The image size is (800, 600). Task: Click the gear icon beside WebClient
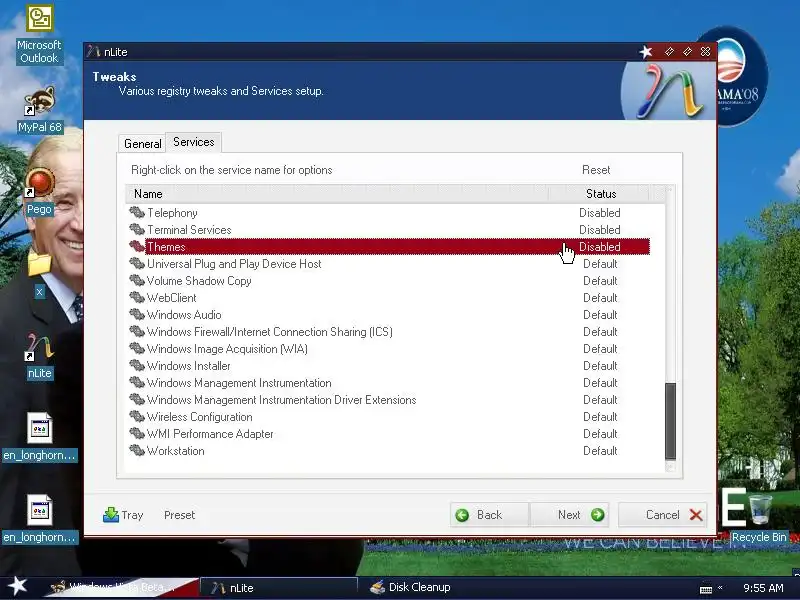[137, 297]
